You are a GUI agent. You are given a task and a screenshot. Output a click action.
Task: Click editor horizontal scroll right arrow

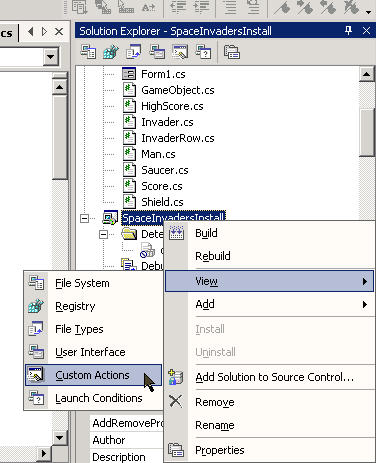pyautogui.click(x=44, y=453)
